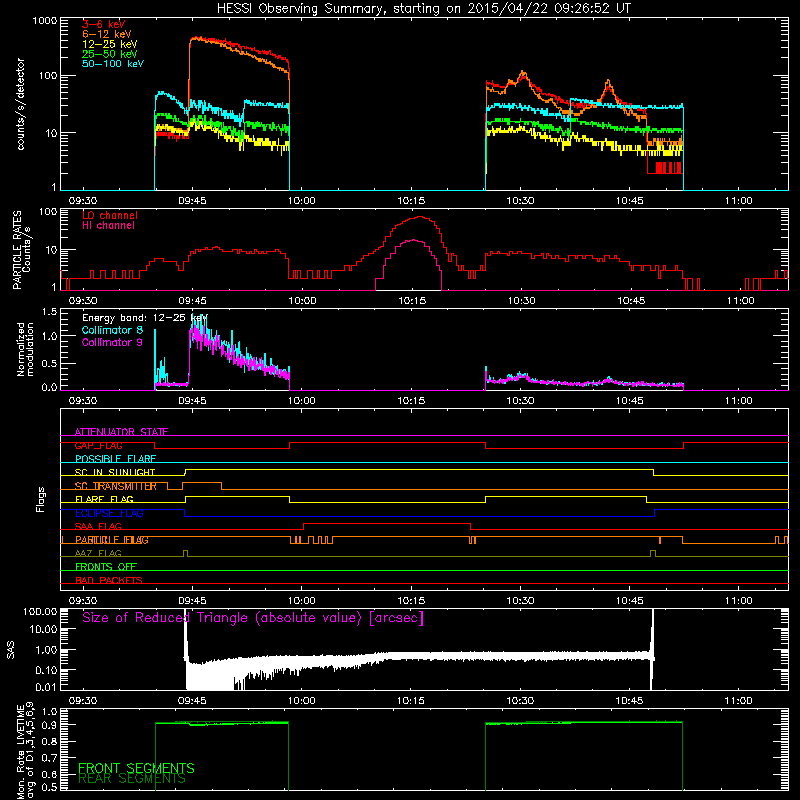Click the FRONTS_OFF flag label

(106, 567)
